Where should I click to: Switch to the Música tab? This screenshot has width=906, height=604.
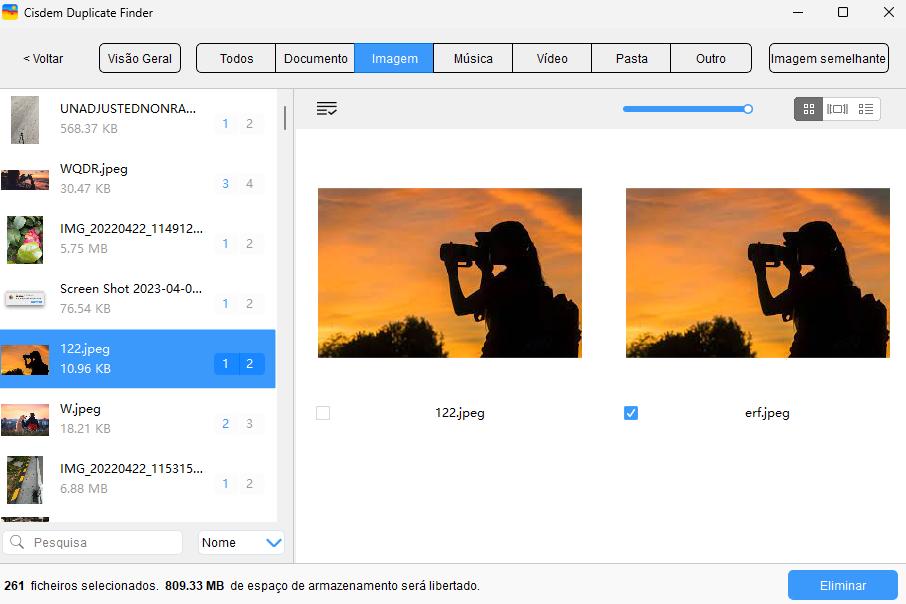473,59
